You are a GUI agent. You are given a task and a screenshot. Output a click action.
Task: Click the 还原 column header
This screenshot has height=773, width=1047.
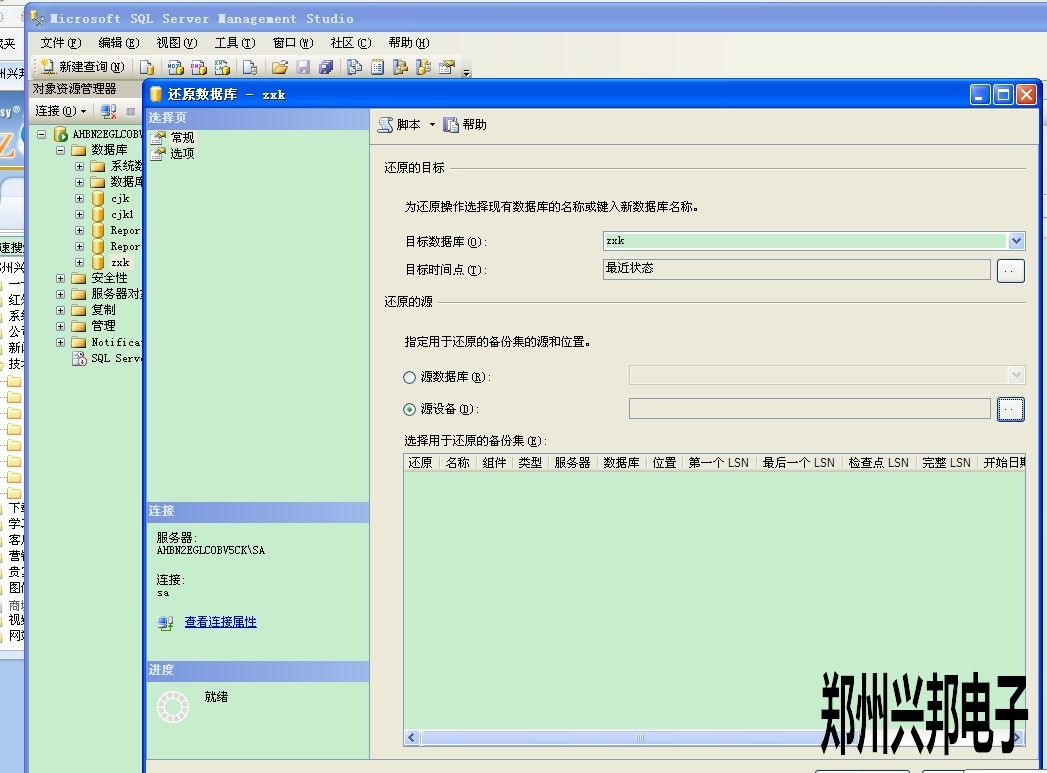(421, 463)
